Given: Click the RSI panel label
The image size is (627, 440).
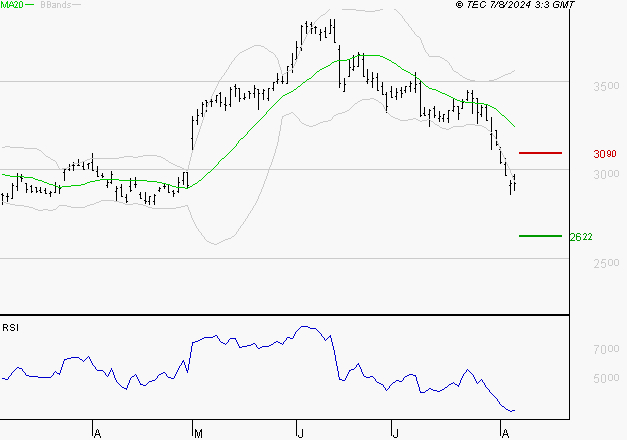Looking at the screenshot, I should coord(10,328).
